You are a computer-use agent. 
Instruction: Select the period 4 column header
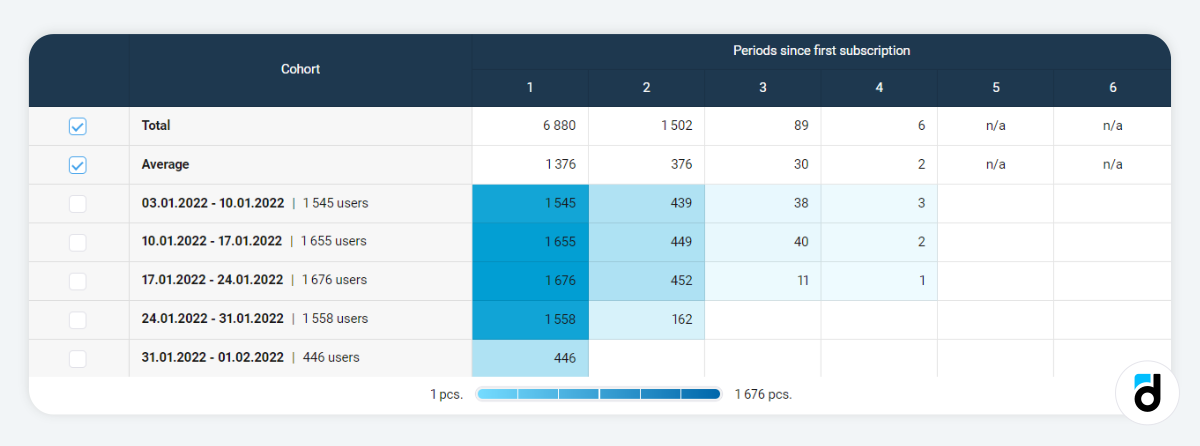click(879, 88)
